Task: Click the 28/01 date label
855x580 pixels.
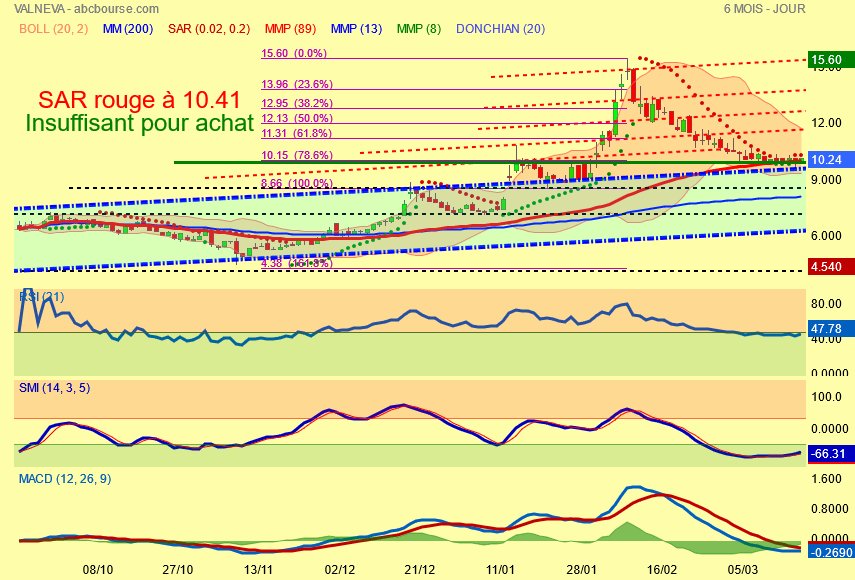Action: tap(581, 570)
